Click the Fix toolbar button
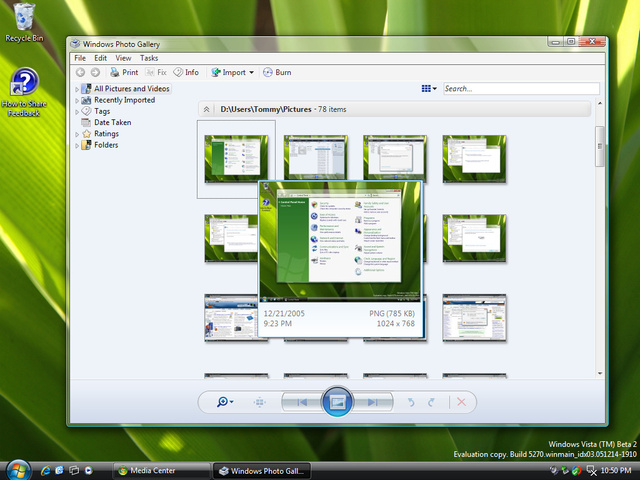The image size is (640, 480). [156, 72]
